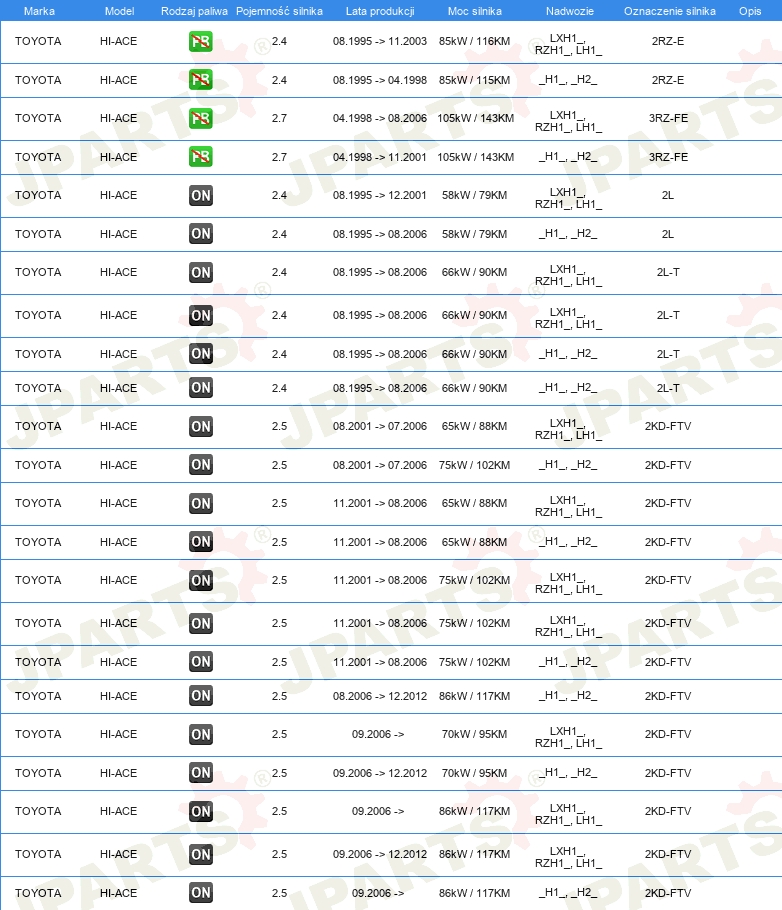Click the Rodzaj paliwa column header
782x910 pixels.
[x=194, y=11]
